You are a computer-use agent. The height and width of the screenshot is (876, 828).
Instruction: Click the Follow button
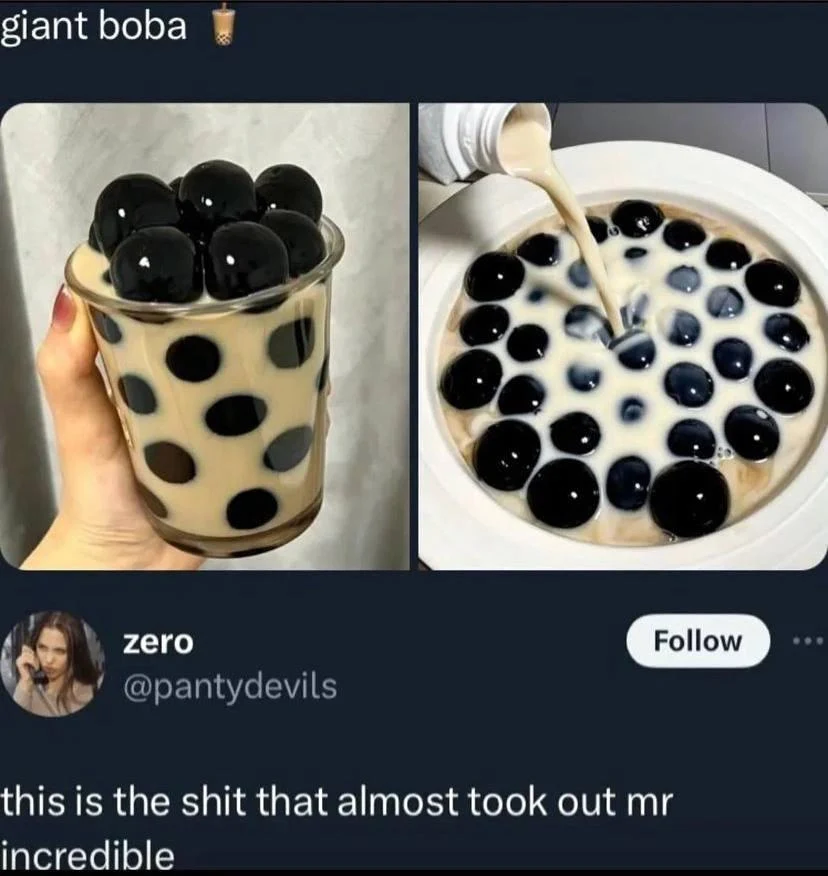pyautogui.click(x=698, y=641)
